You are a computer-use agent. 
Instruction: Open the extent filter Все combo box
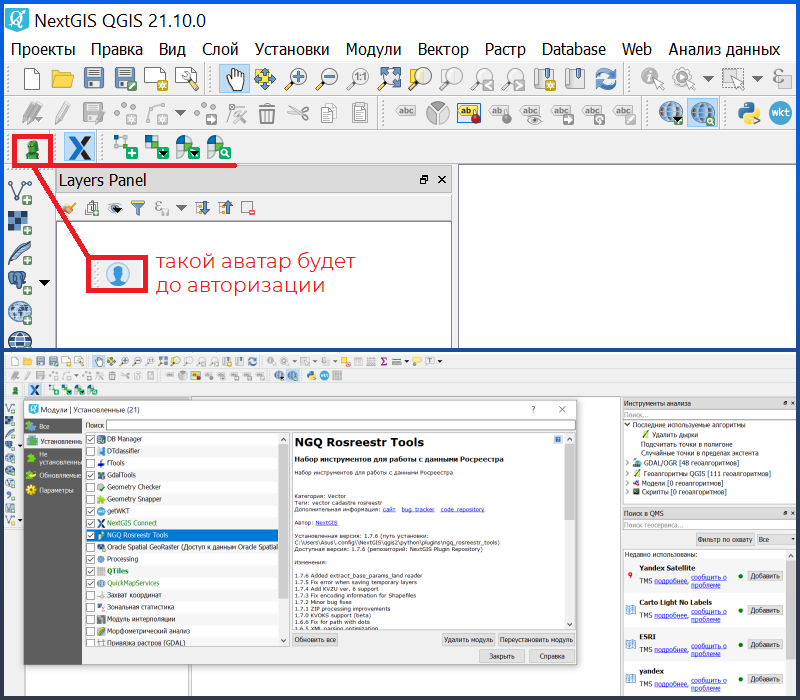coord(776,539)
